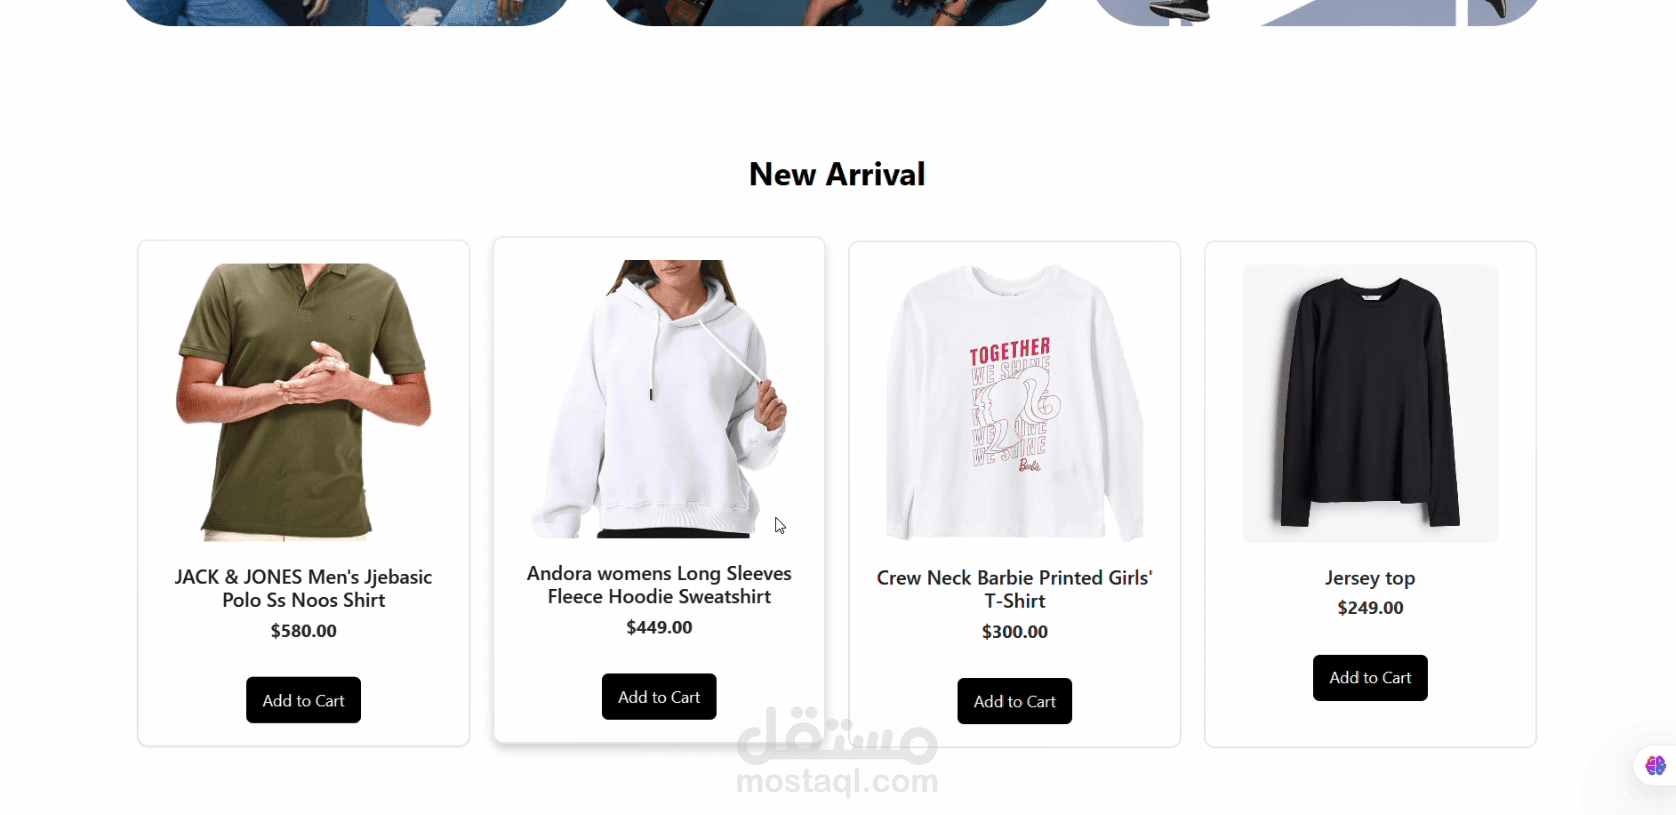The image size is (1676, 815).
Task: Click the New Arrival section heading
Action: pos(837,174)
